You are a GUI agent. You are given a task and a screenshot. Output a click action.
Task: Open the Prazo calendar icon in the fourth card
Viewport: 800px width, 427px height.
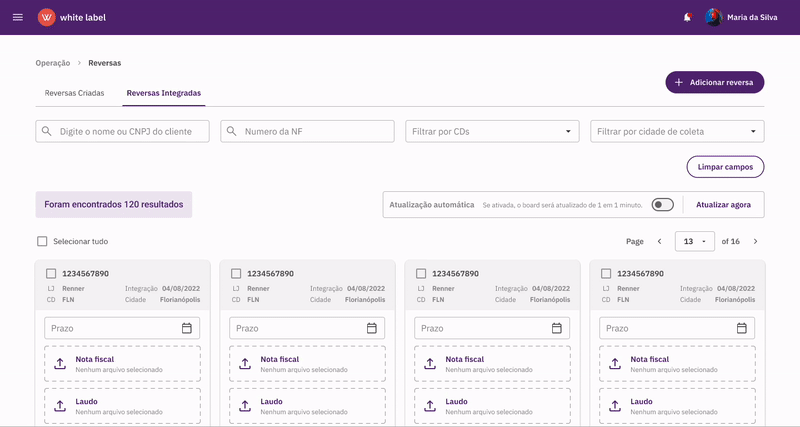pyautogui.click(x=742, y=328)
